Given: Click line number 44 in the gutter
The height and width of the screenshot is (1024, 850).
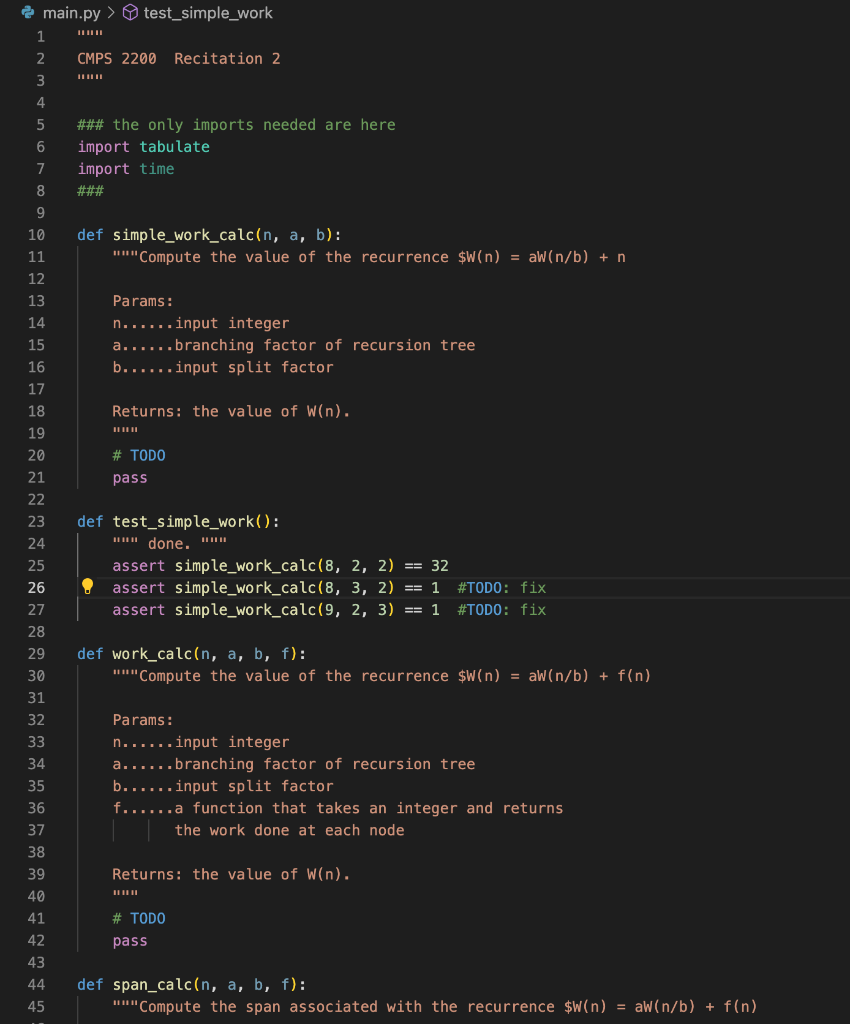Looking at the screenshot, I should (37, 985).
